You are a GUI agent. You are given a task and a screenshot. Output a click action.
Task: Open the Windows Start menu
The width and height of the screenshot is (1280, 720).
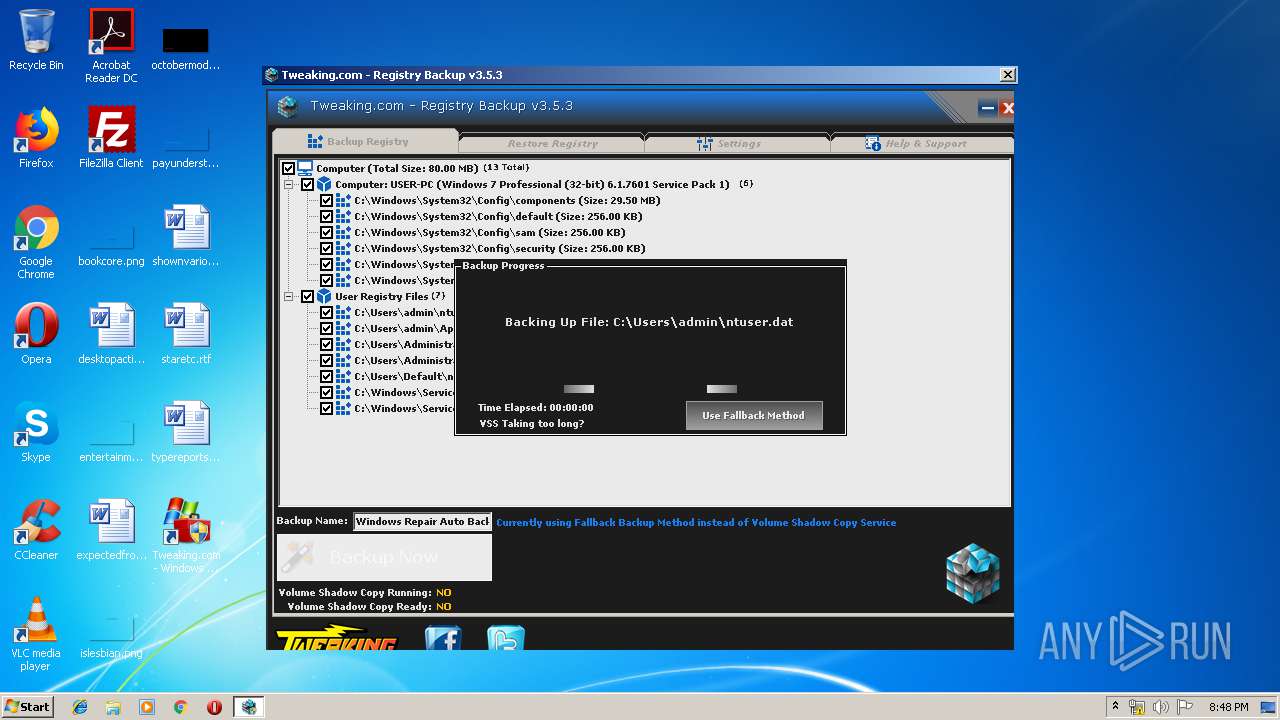[x=28, y=707]
